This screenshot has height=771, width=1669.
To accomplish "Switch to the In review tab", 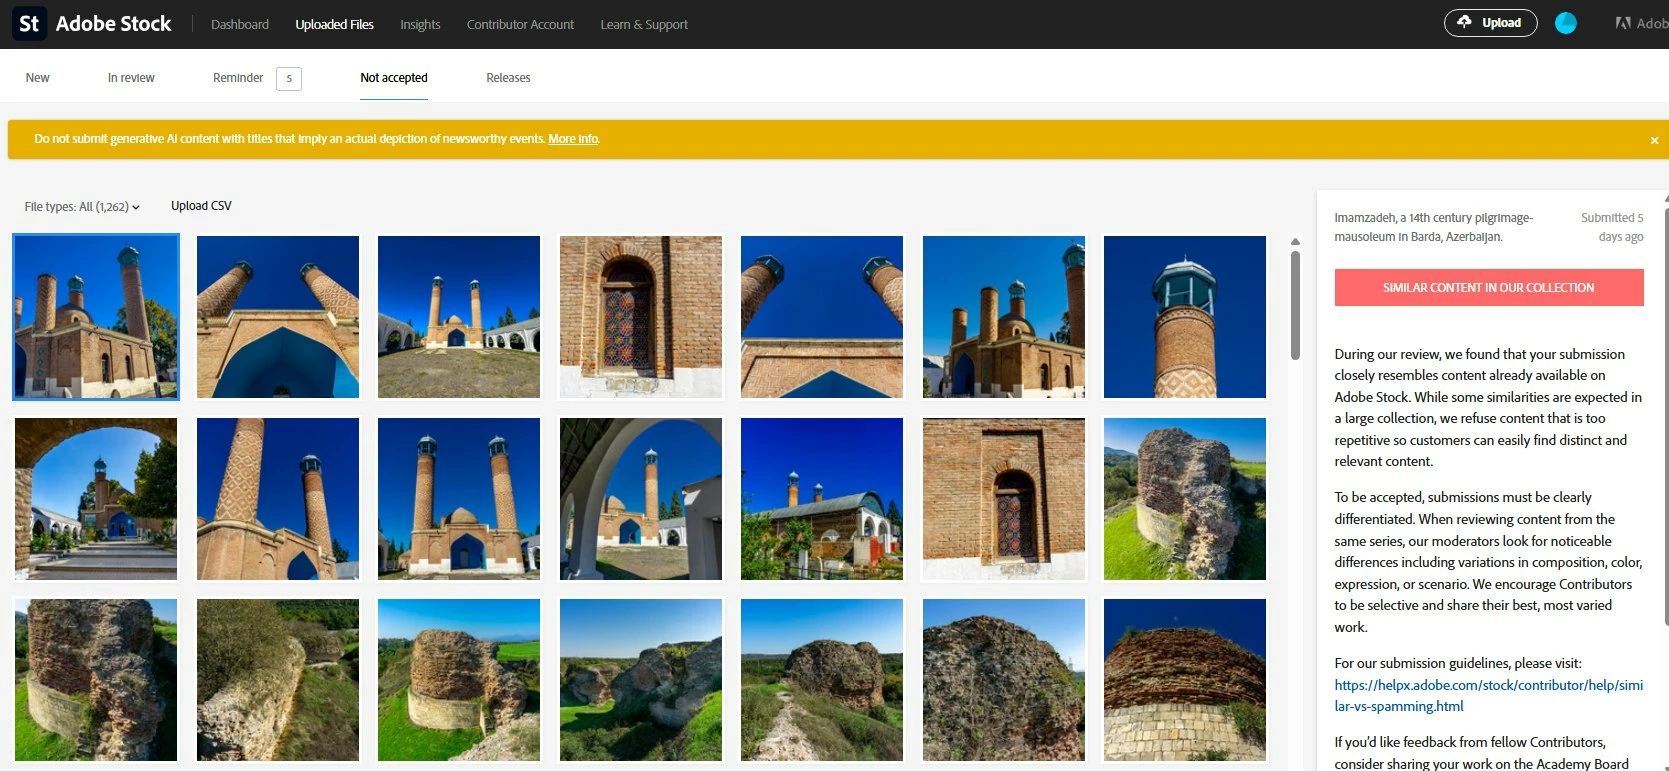I will (131, 78).
